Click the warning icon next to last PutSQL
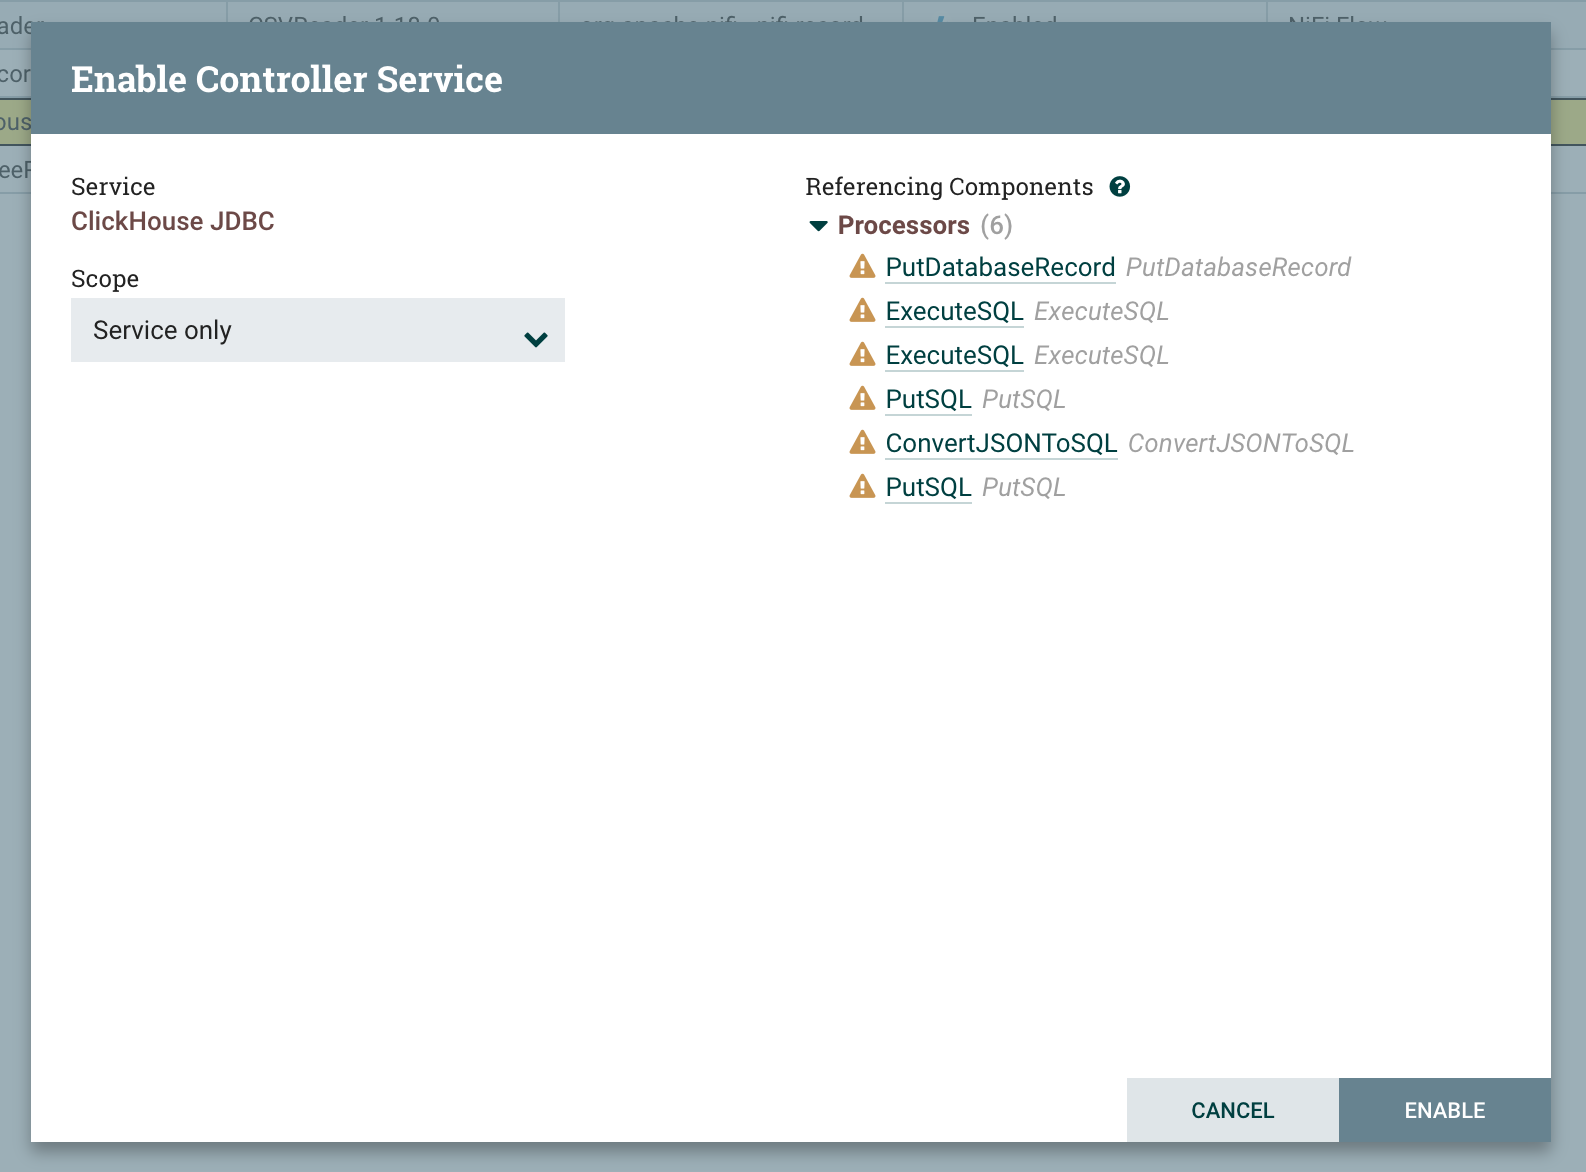This screenshot has height=1172, width=1586. pos(862,487)
